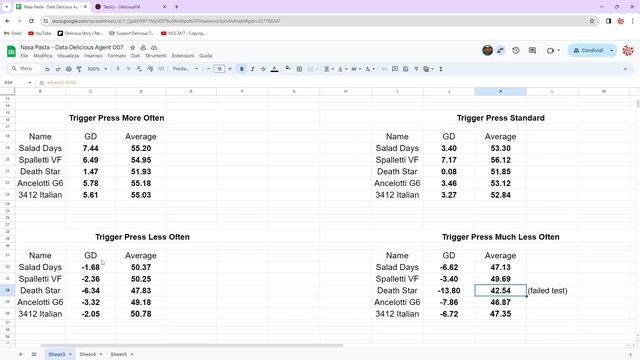
Task: Open the comments panel icon
Action: (532, 50)
